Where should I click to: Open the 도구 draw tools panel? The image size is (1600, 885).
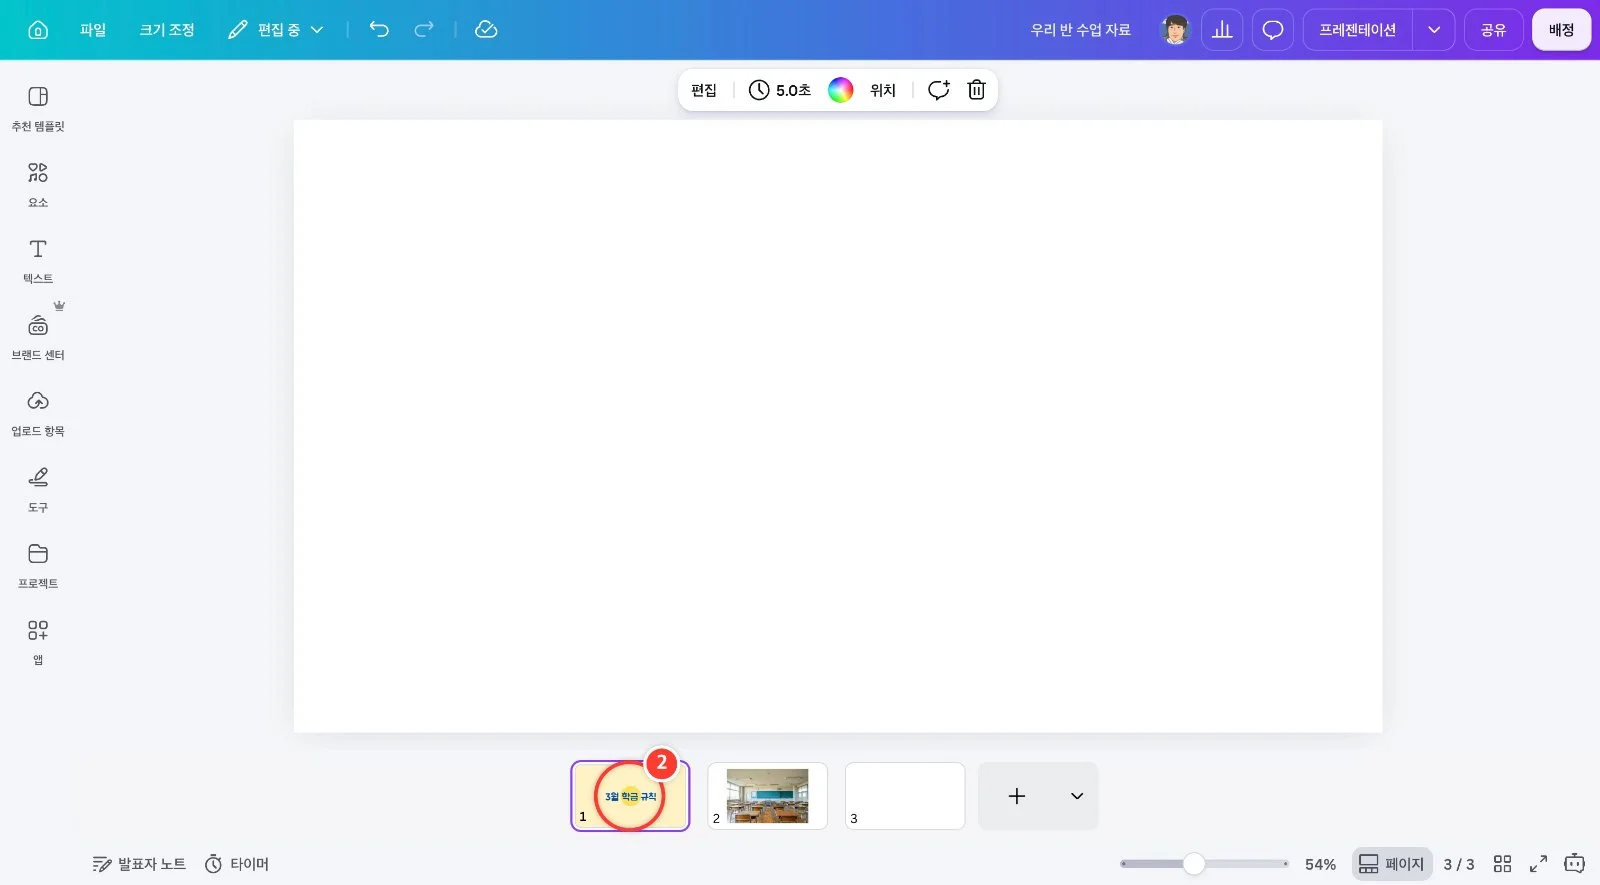[x=38, y=490]
